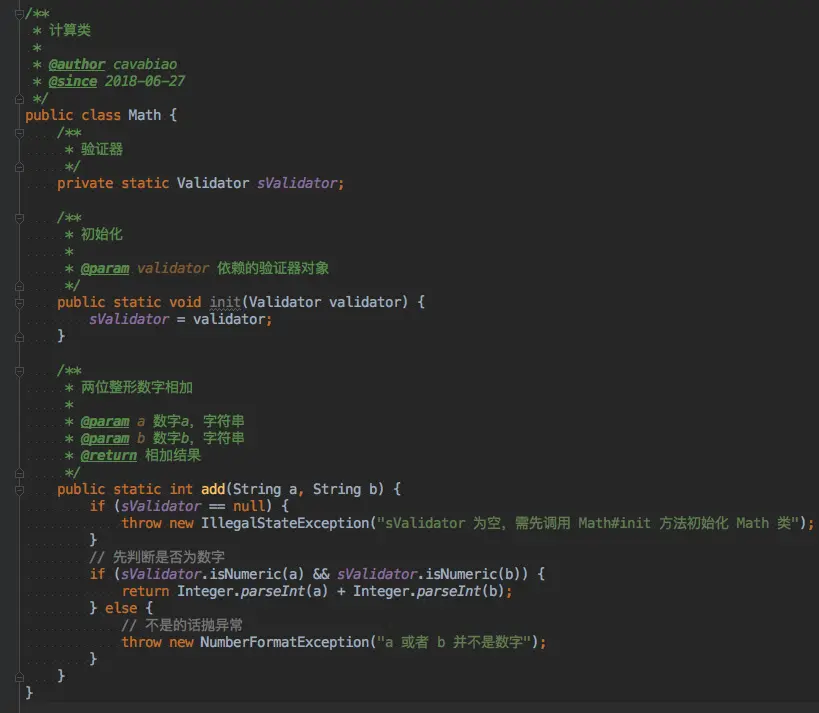This screenshot has width=819, height=713.
Task: Collapse the init method body
Action: pyautogui.click(x=18, y=302)
